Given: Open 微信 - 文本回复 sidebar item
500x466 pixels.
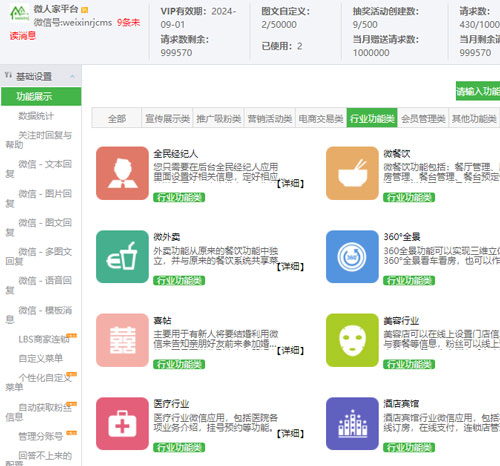Looking at the screenshot, I should pos(38,169).
